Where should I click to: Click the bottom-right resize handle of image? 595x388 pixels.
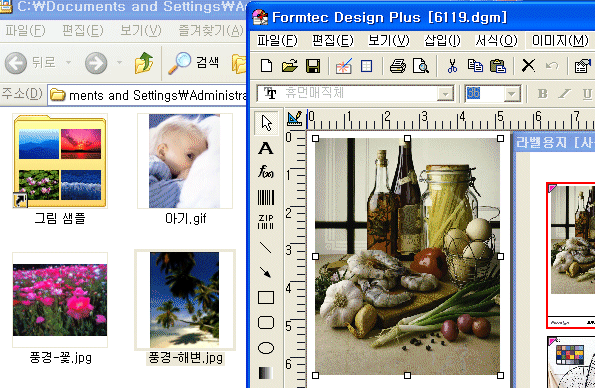[500, 375]
